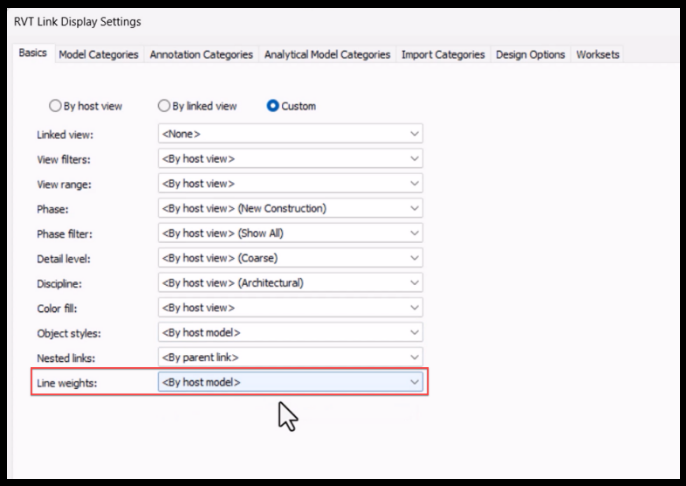686x486 pixels.
Task: Expand the Phase filter dropdown
Action: (290, 233)
